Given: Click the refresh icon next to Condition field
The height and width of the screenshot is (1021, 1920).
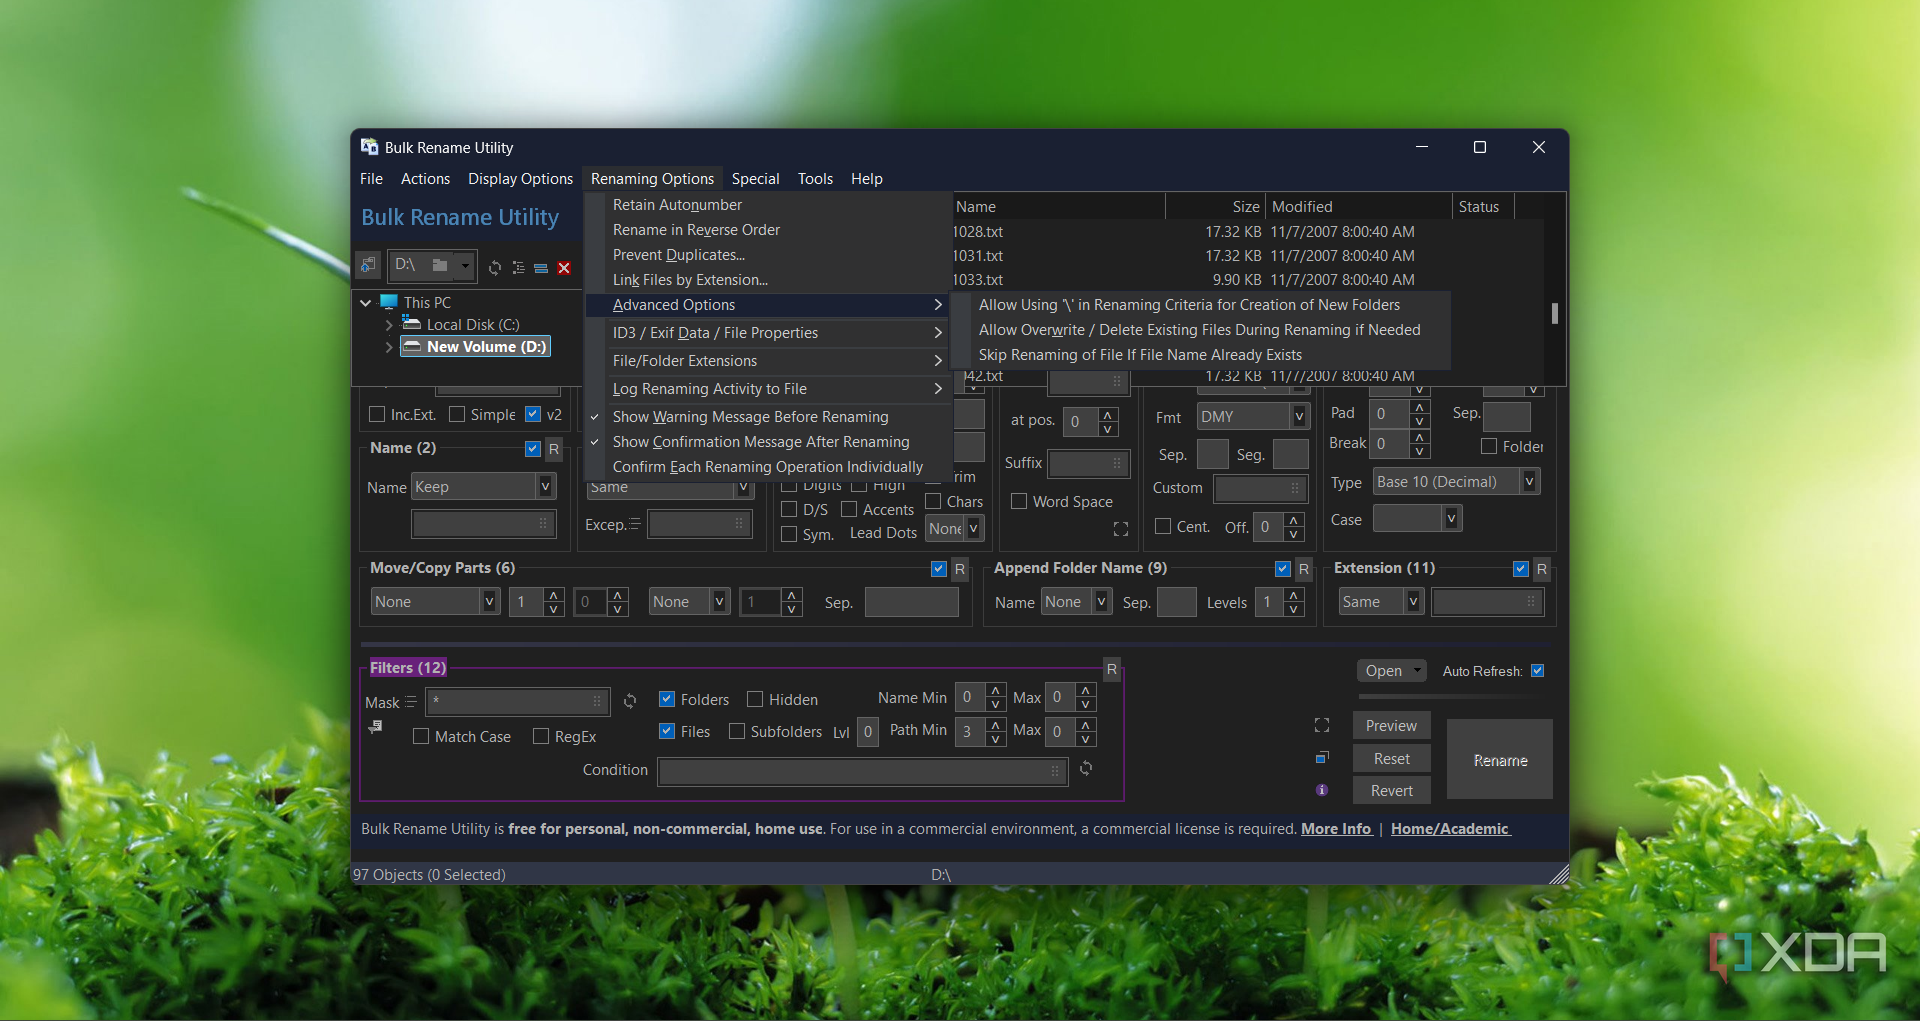Looking at the screenshot, I should [1086, 768].
